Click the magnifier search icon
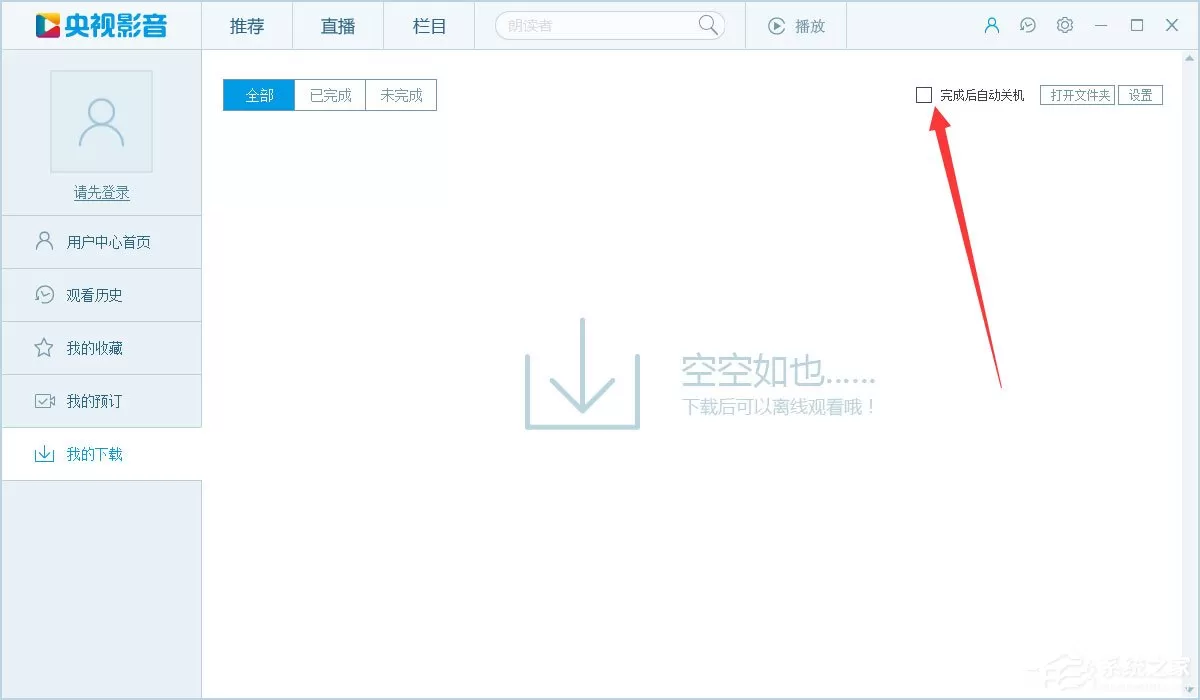The width and height of the screenshot is (1200, 700). click(708, 26)
